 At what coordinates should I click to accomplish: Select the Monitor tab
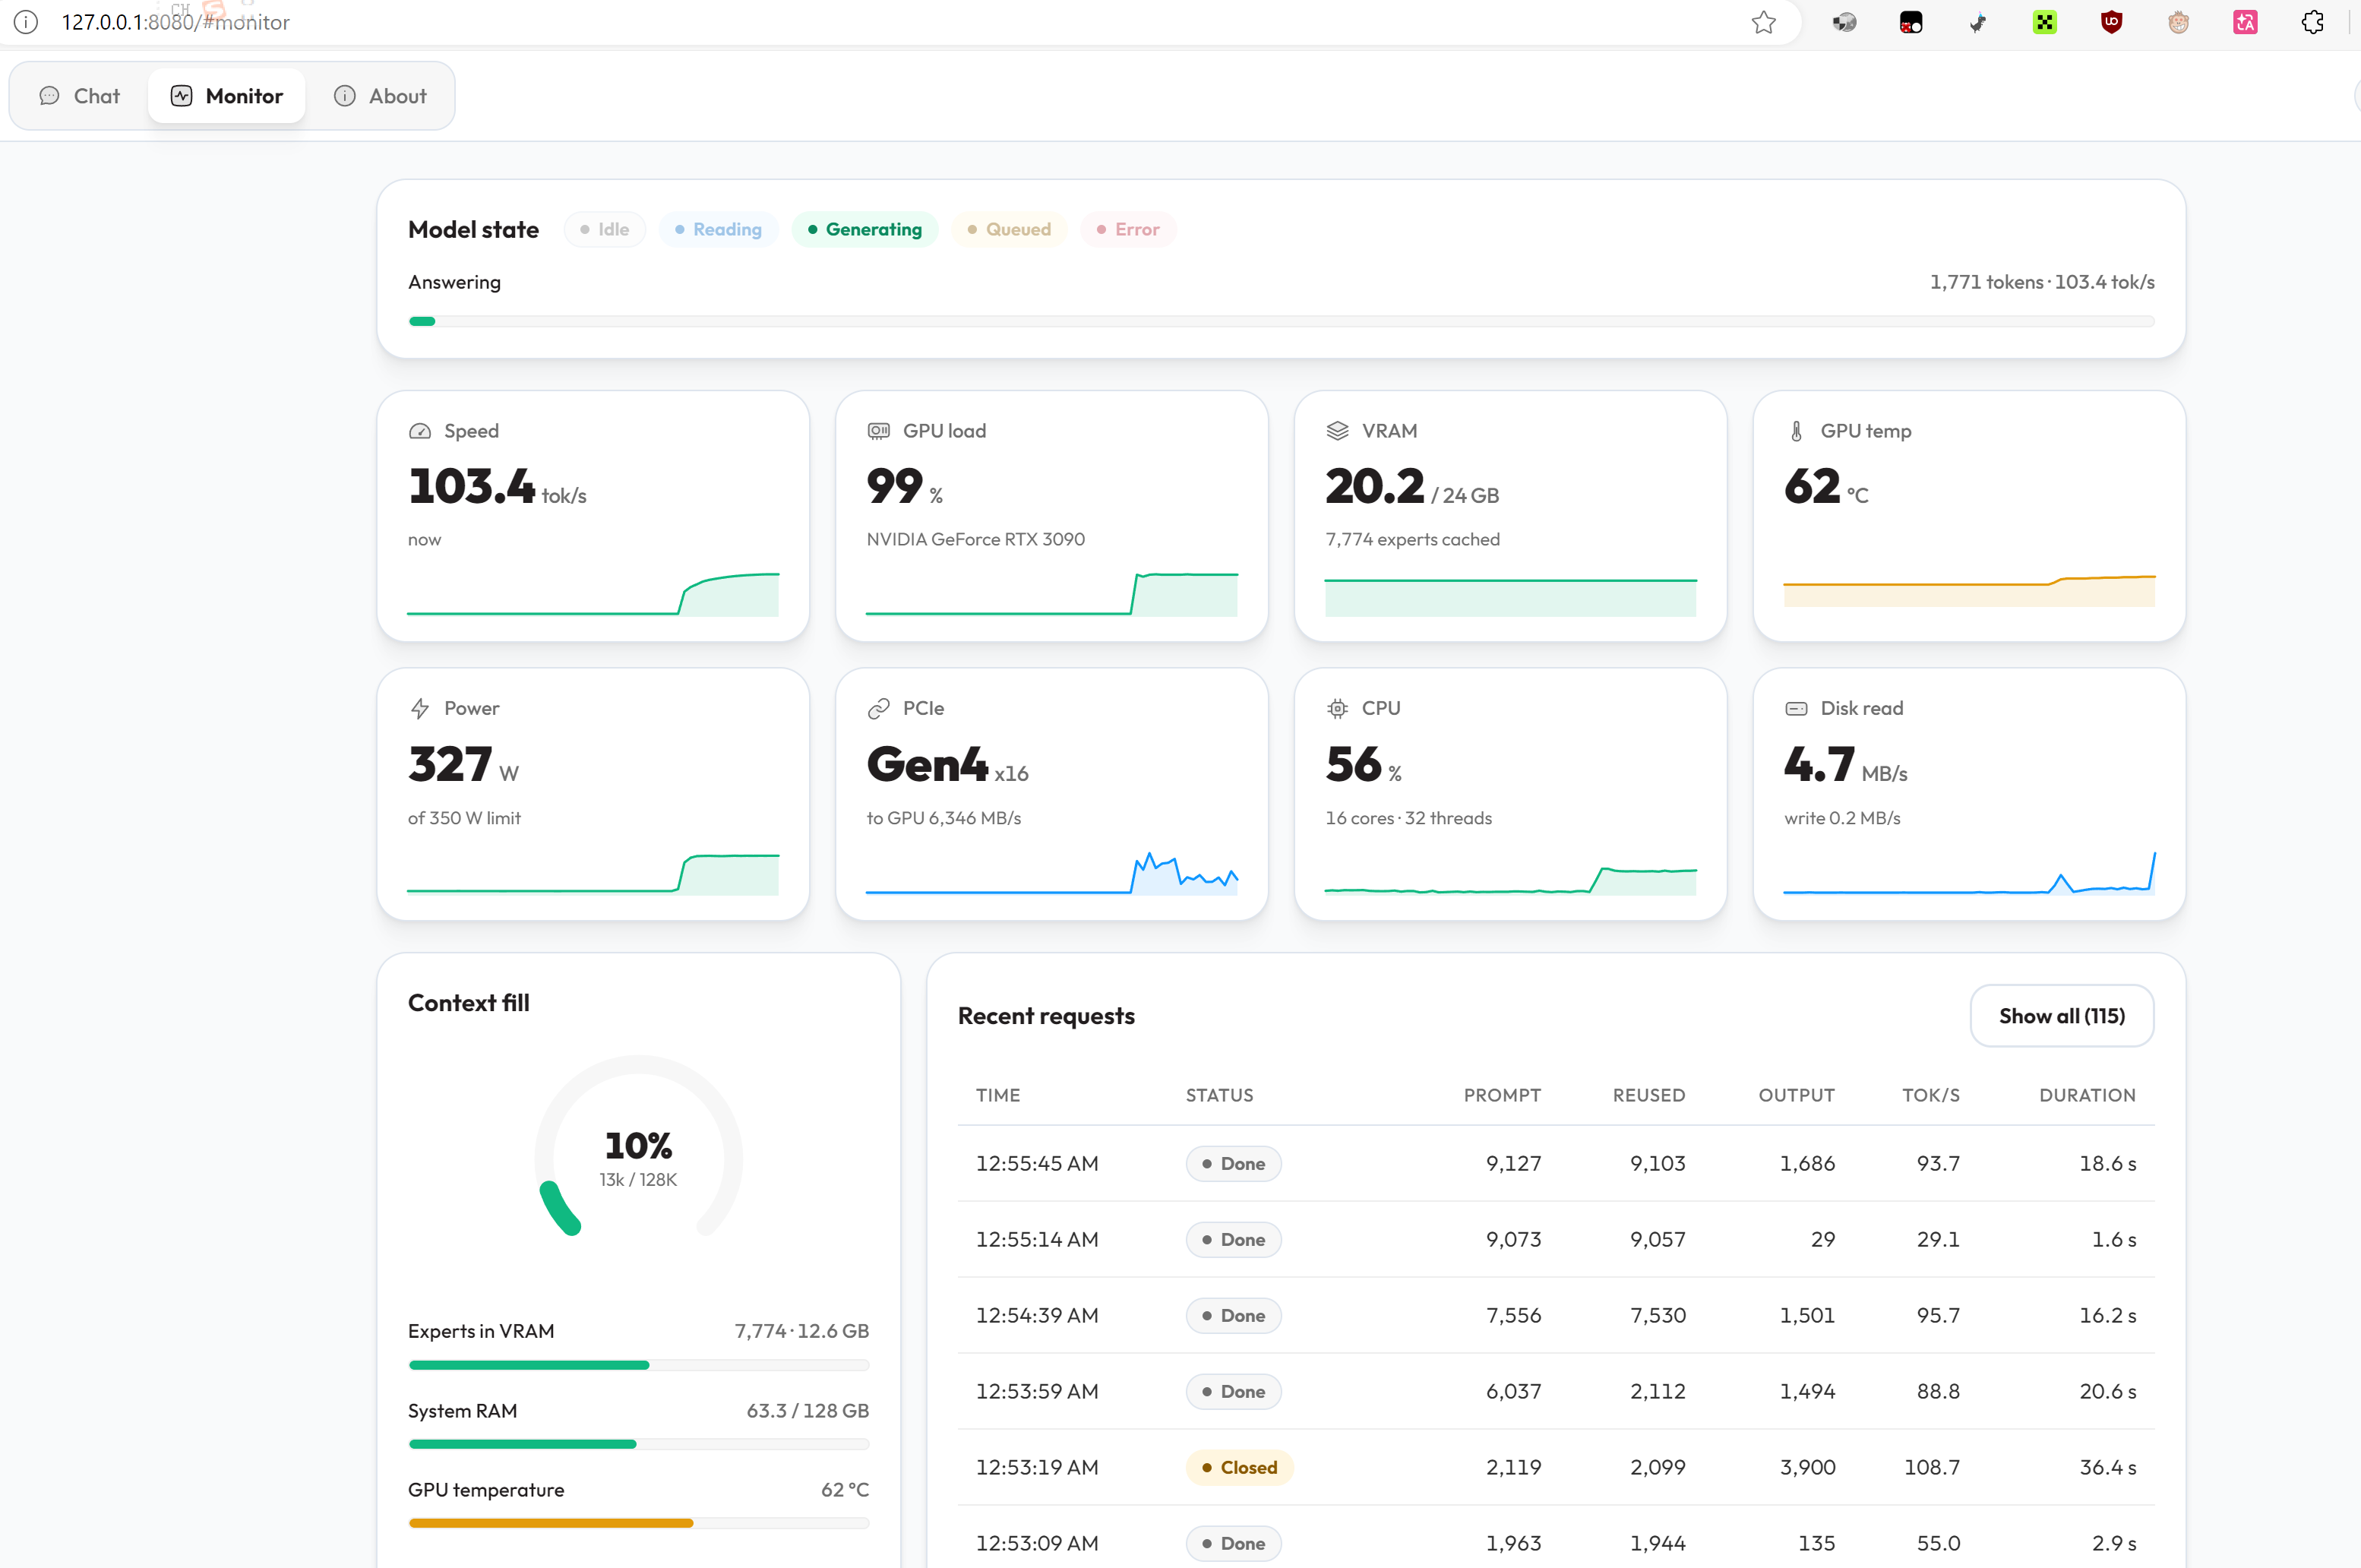(226, 96)
